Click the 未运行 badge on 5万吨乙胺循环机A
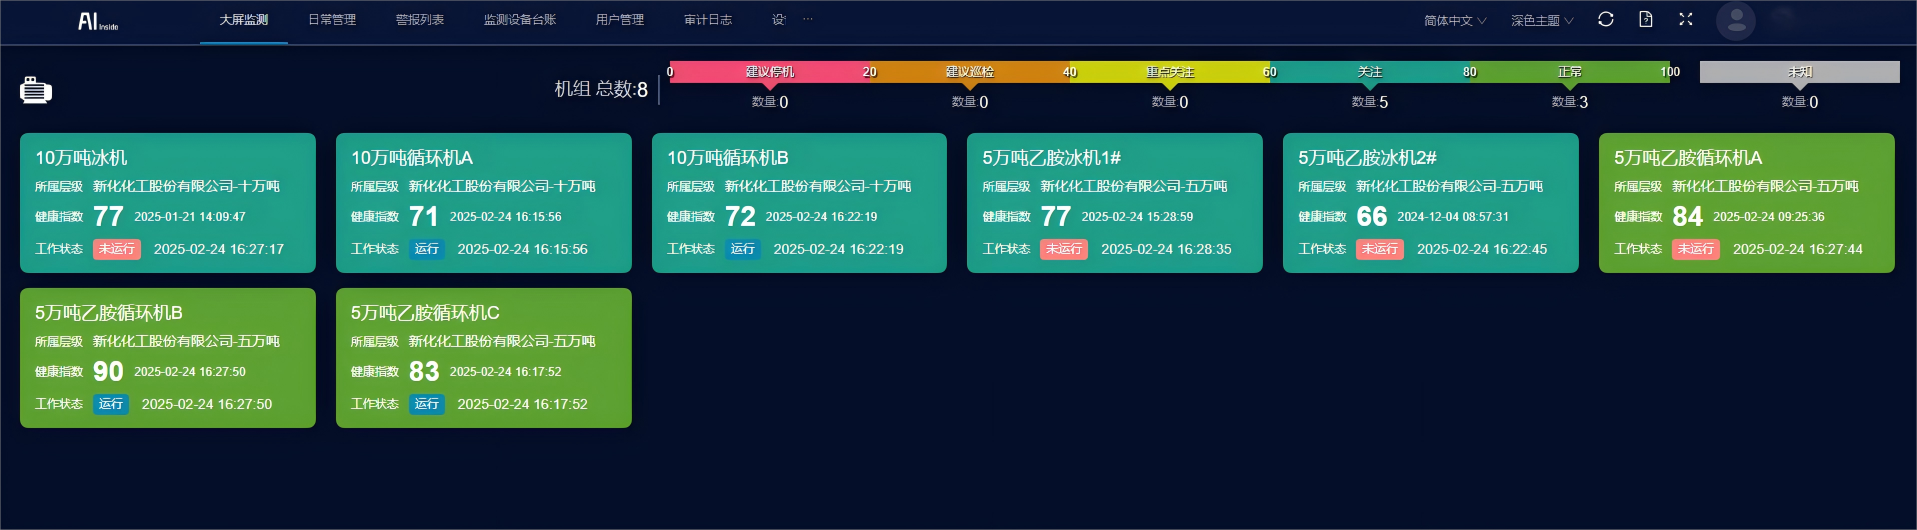Screen dimensions: 1917x530 (1696, 249)
